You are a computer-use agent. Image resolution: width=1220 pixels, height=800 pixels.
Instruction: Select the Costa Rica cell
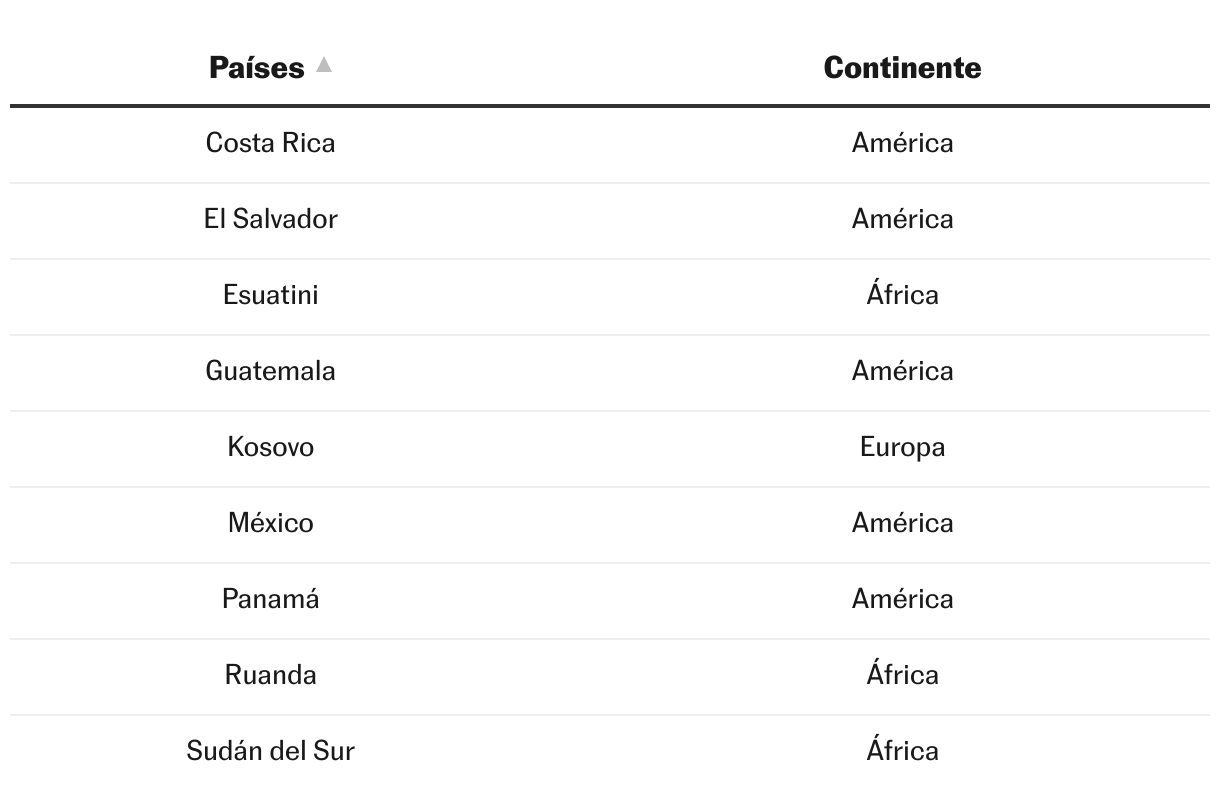[x=271, y=143]
